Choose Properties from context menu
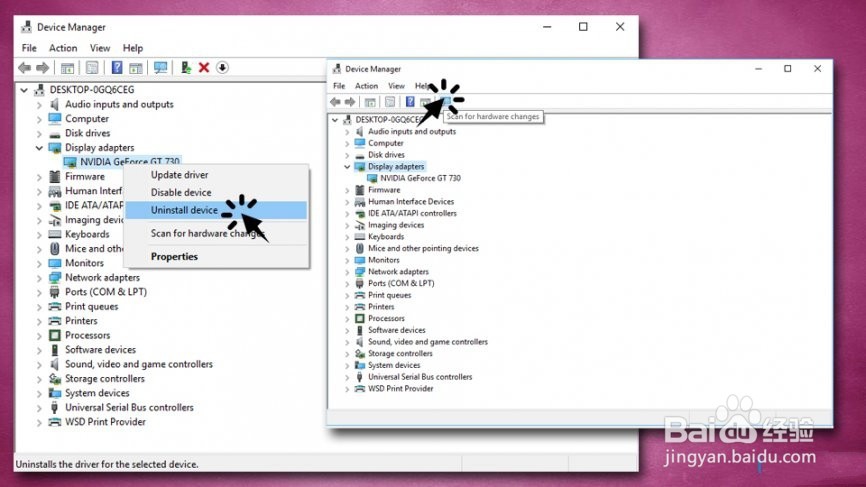 point(216,257)
